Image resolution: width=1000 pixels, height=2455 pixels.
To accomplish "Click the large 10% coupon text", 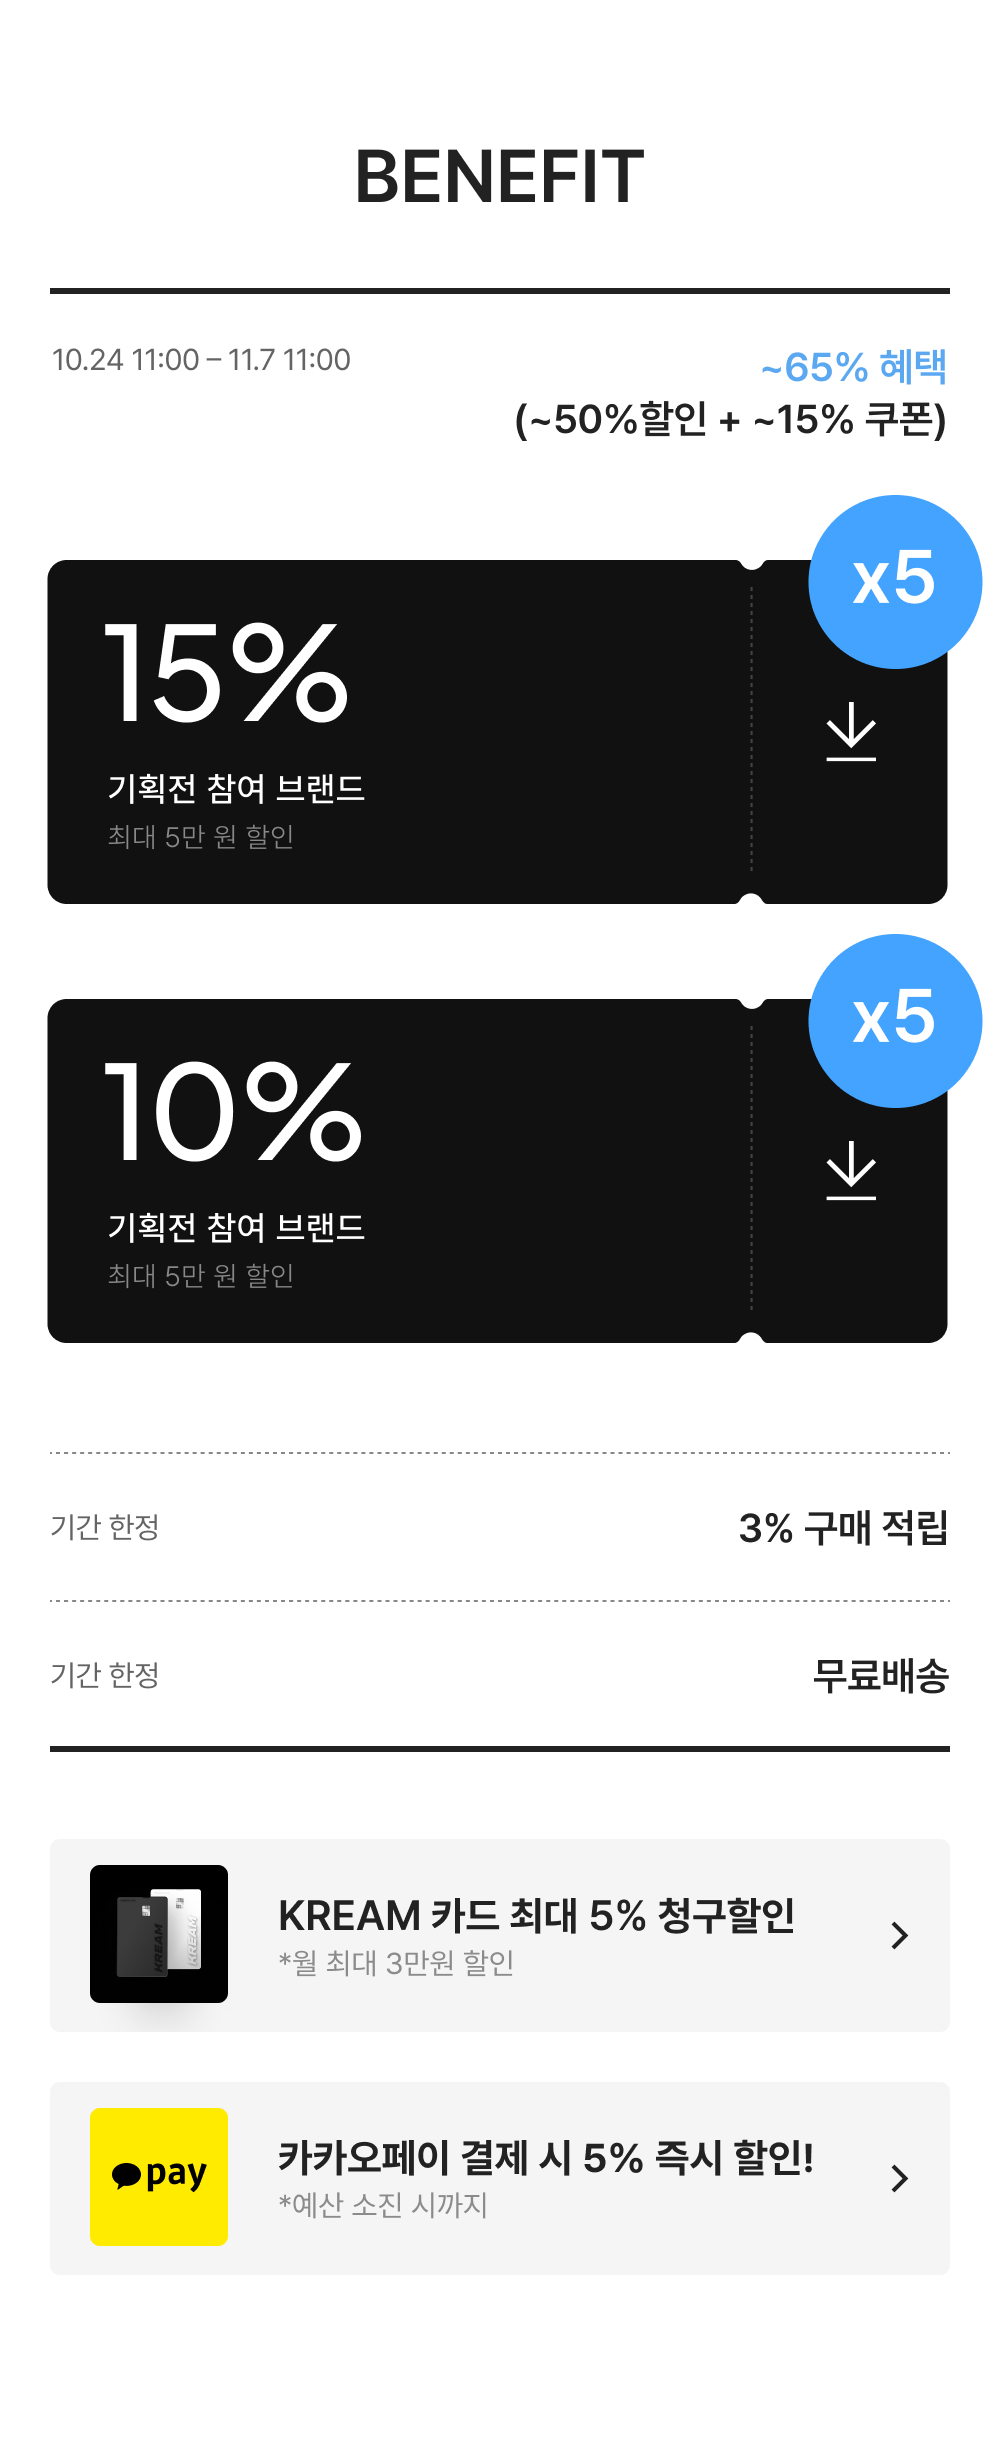I will pos(233,1111).
